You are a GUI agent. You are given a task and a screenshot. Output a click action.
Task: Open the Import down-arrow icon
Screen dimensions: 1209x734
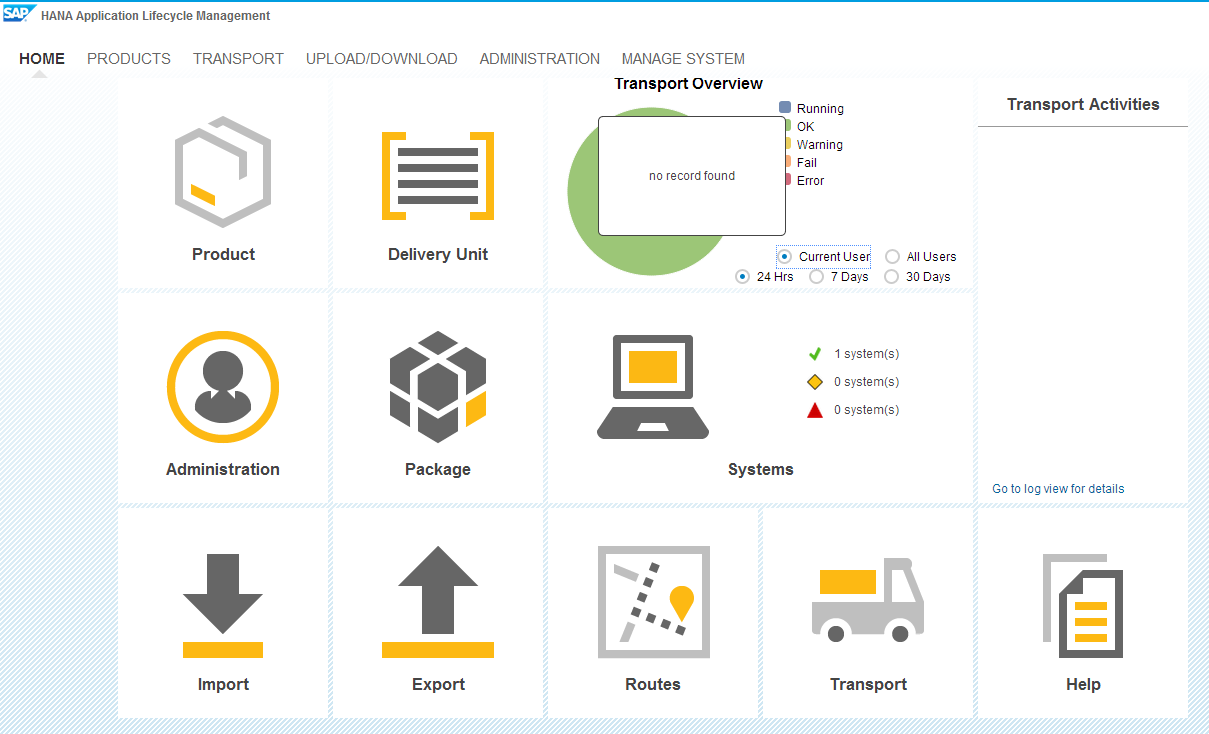click(223, 606)
